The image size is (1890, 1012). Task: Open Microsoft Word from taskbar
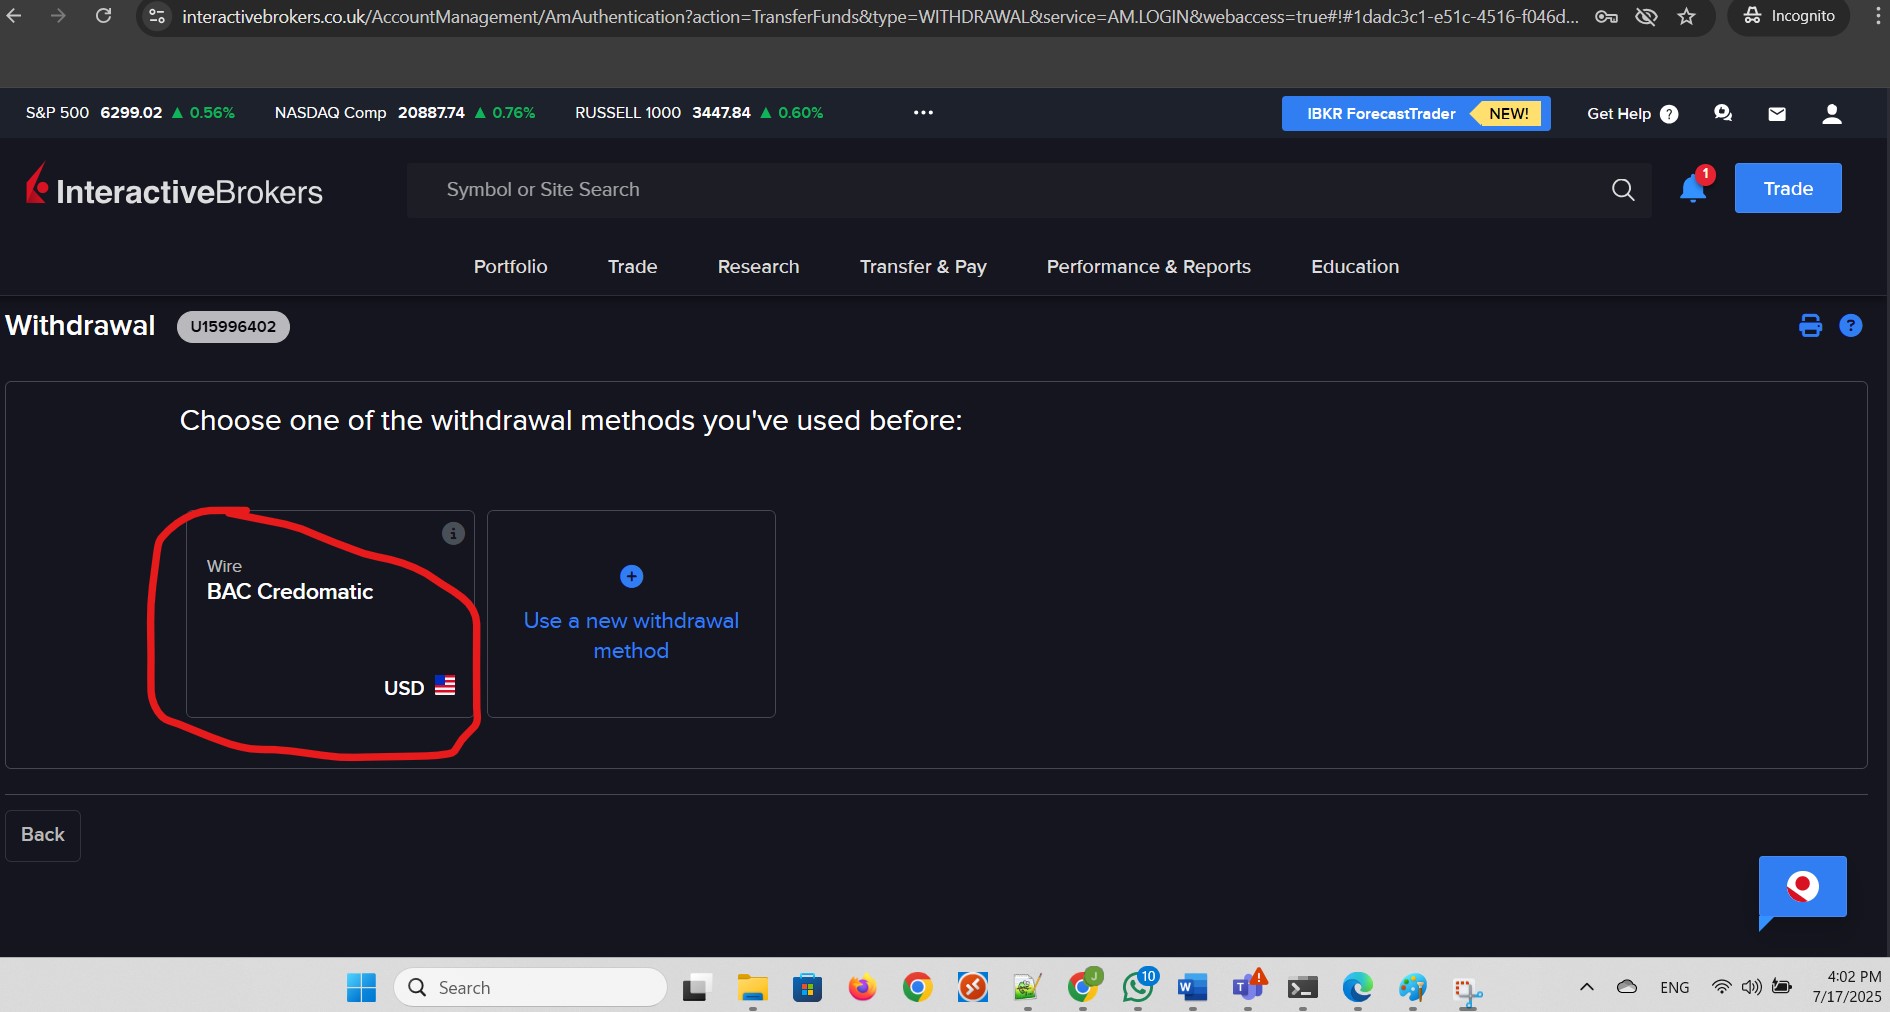[x=1192, y=988]
